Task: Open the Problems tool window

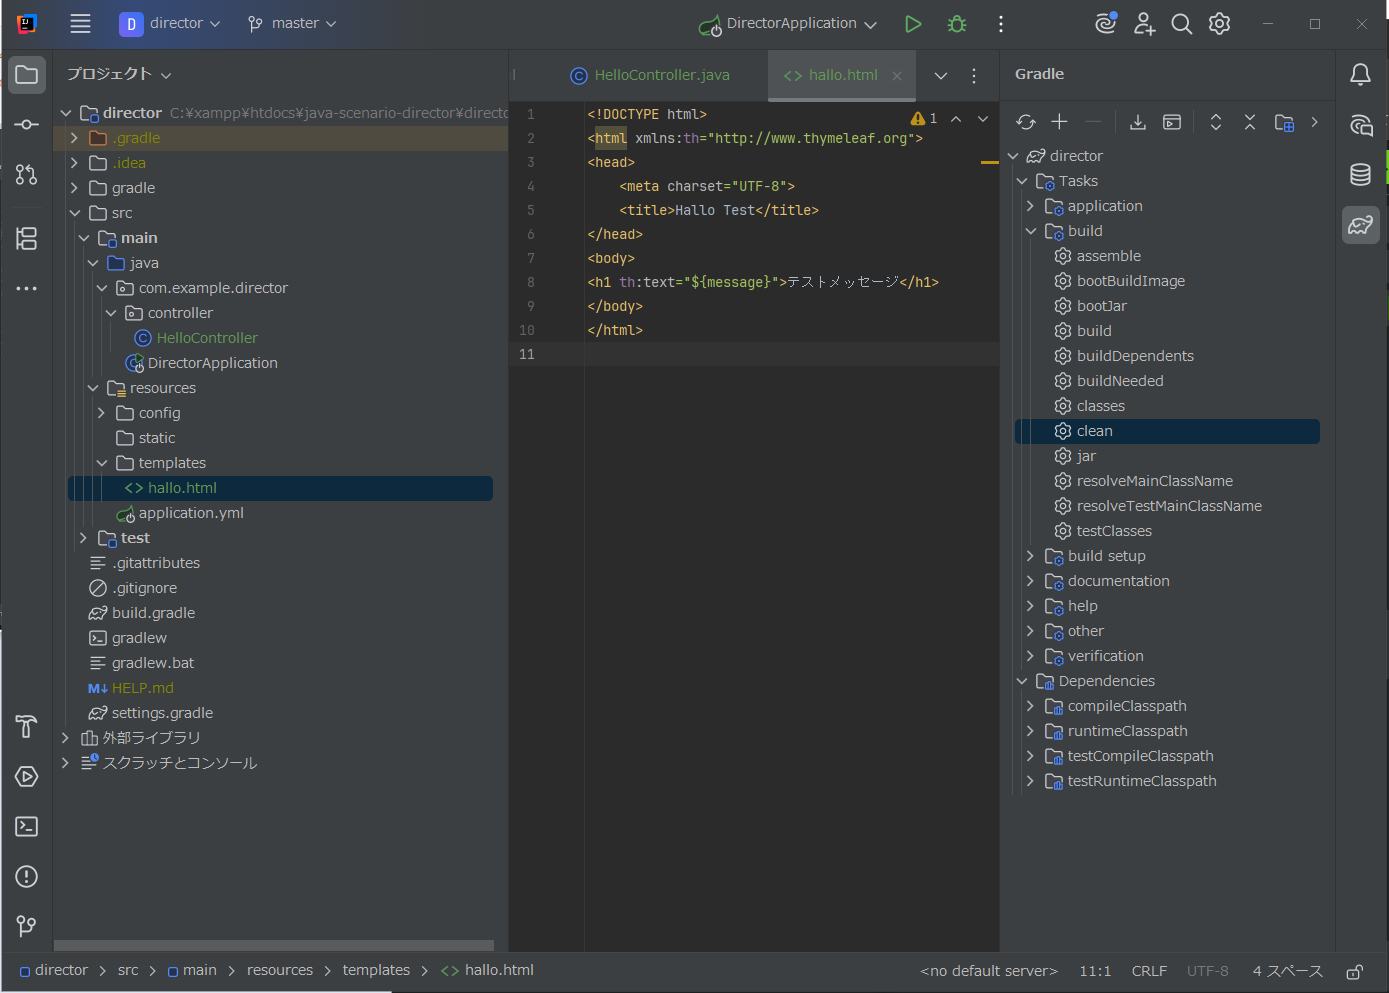Action: (27, 877)
